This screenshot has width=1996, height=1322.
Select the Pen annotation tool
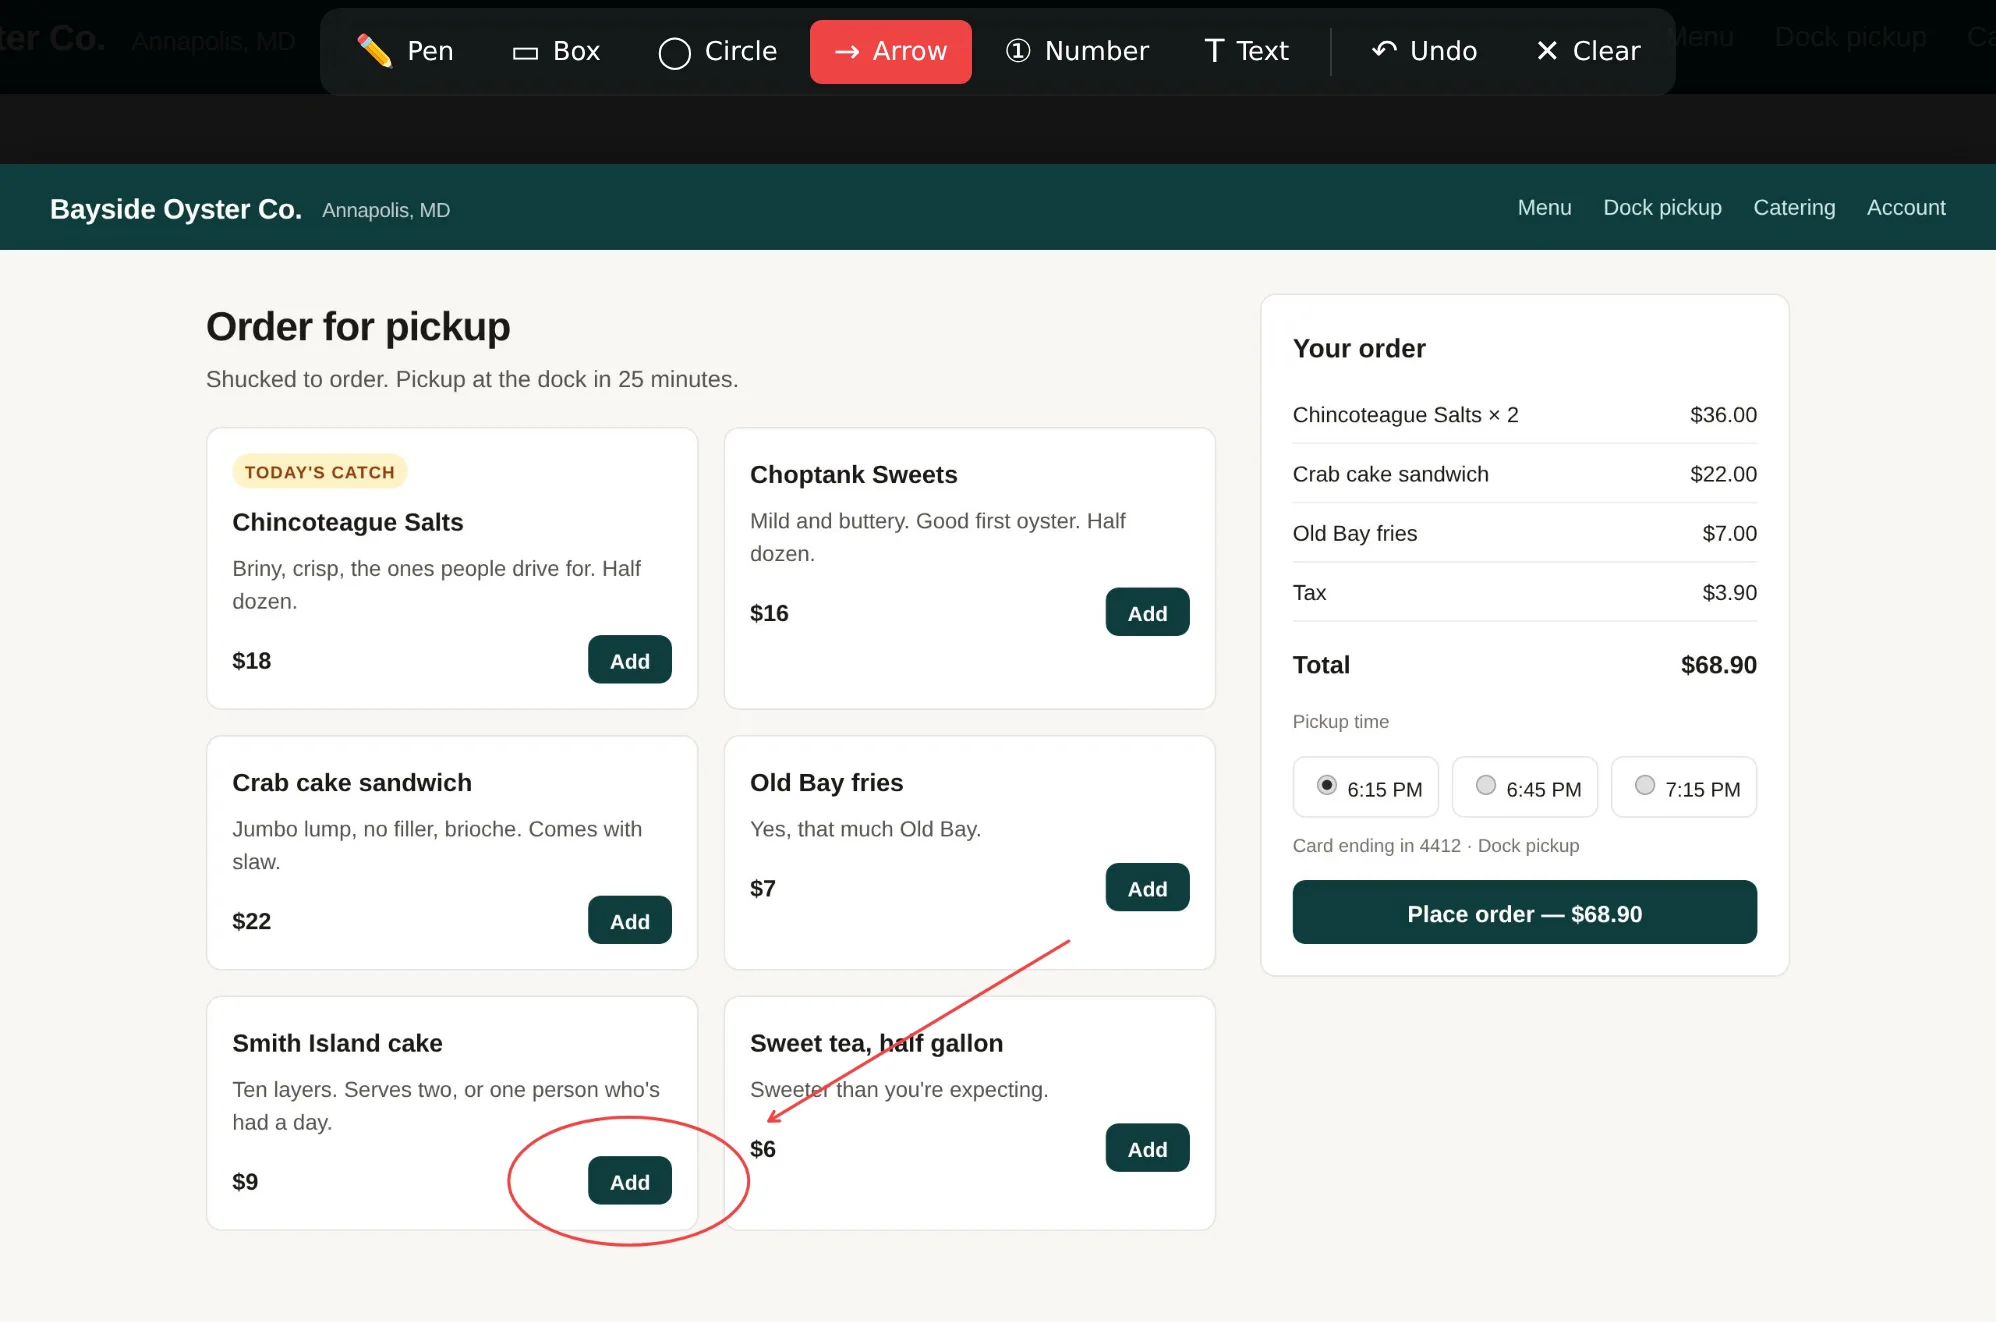pyautogui.click(x=405, y=51)
